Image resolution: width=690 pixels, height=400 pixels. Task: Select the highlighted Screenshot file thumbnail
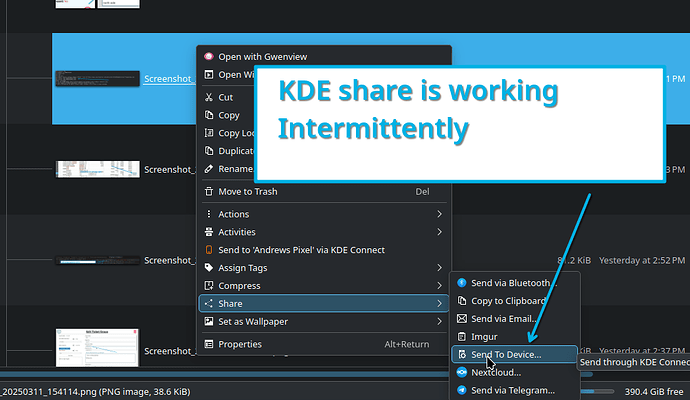click(98, 78)
